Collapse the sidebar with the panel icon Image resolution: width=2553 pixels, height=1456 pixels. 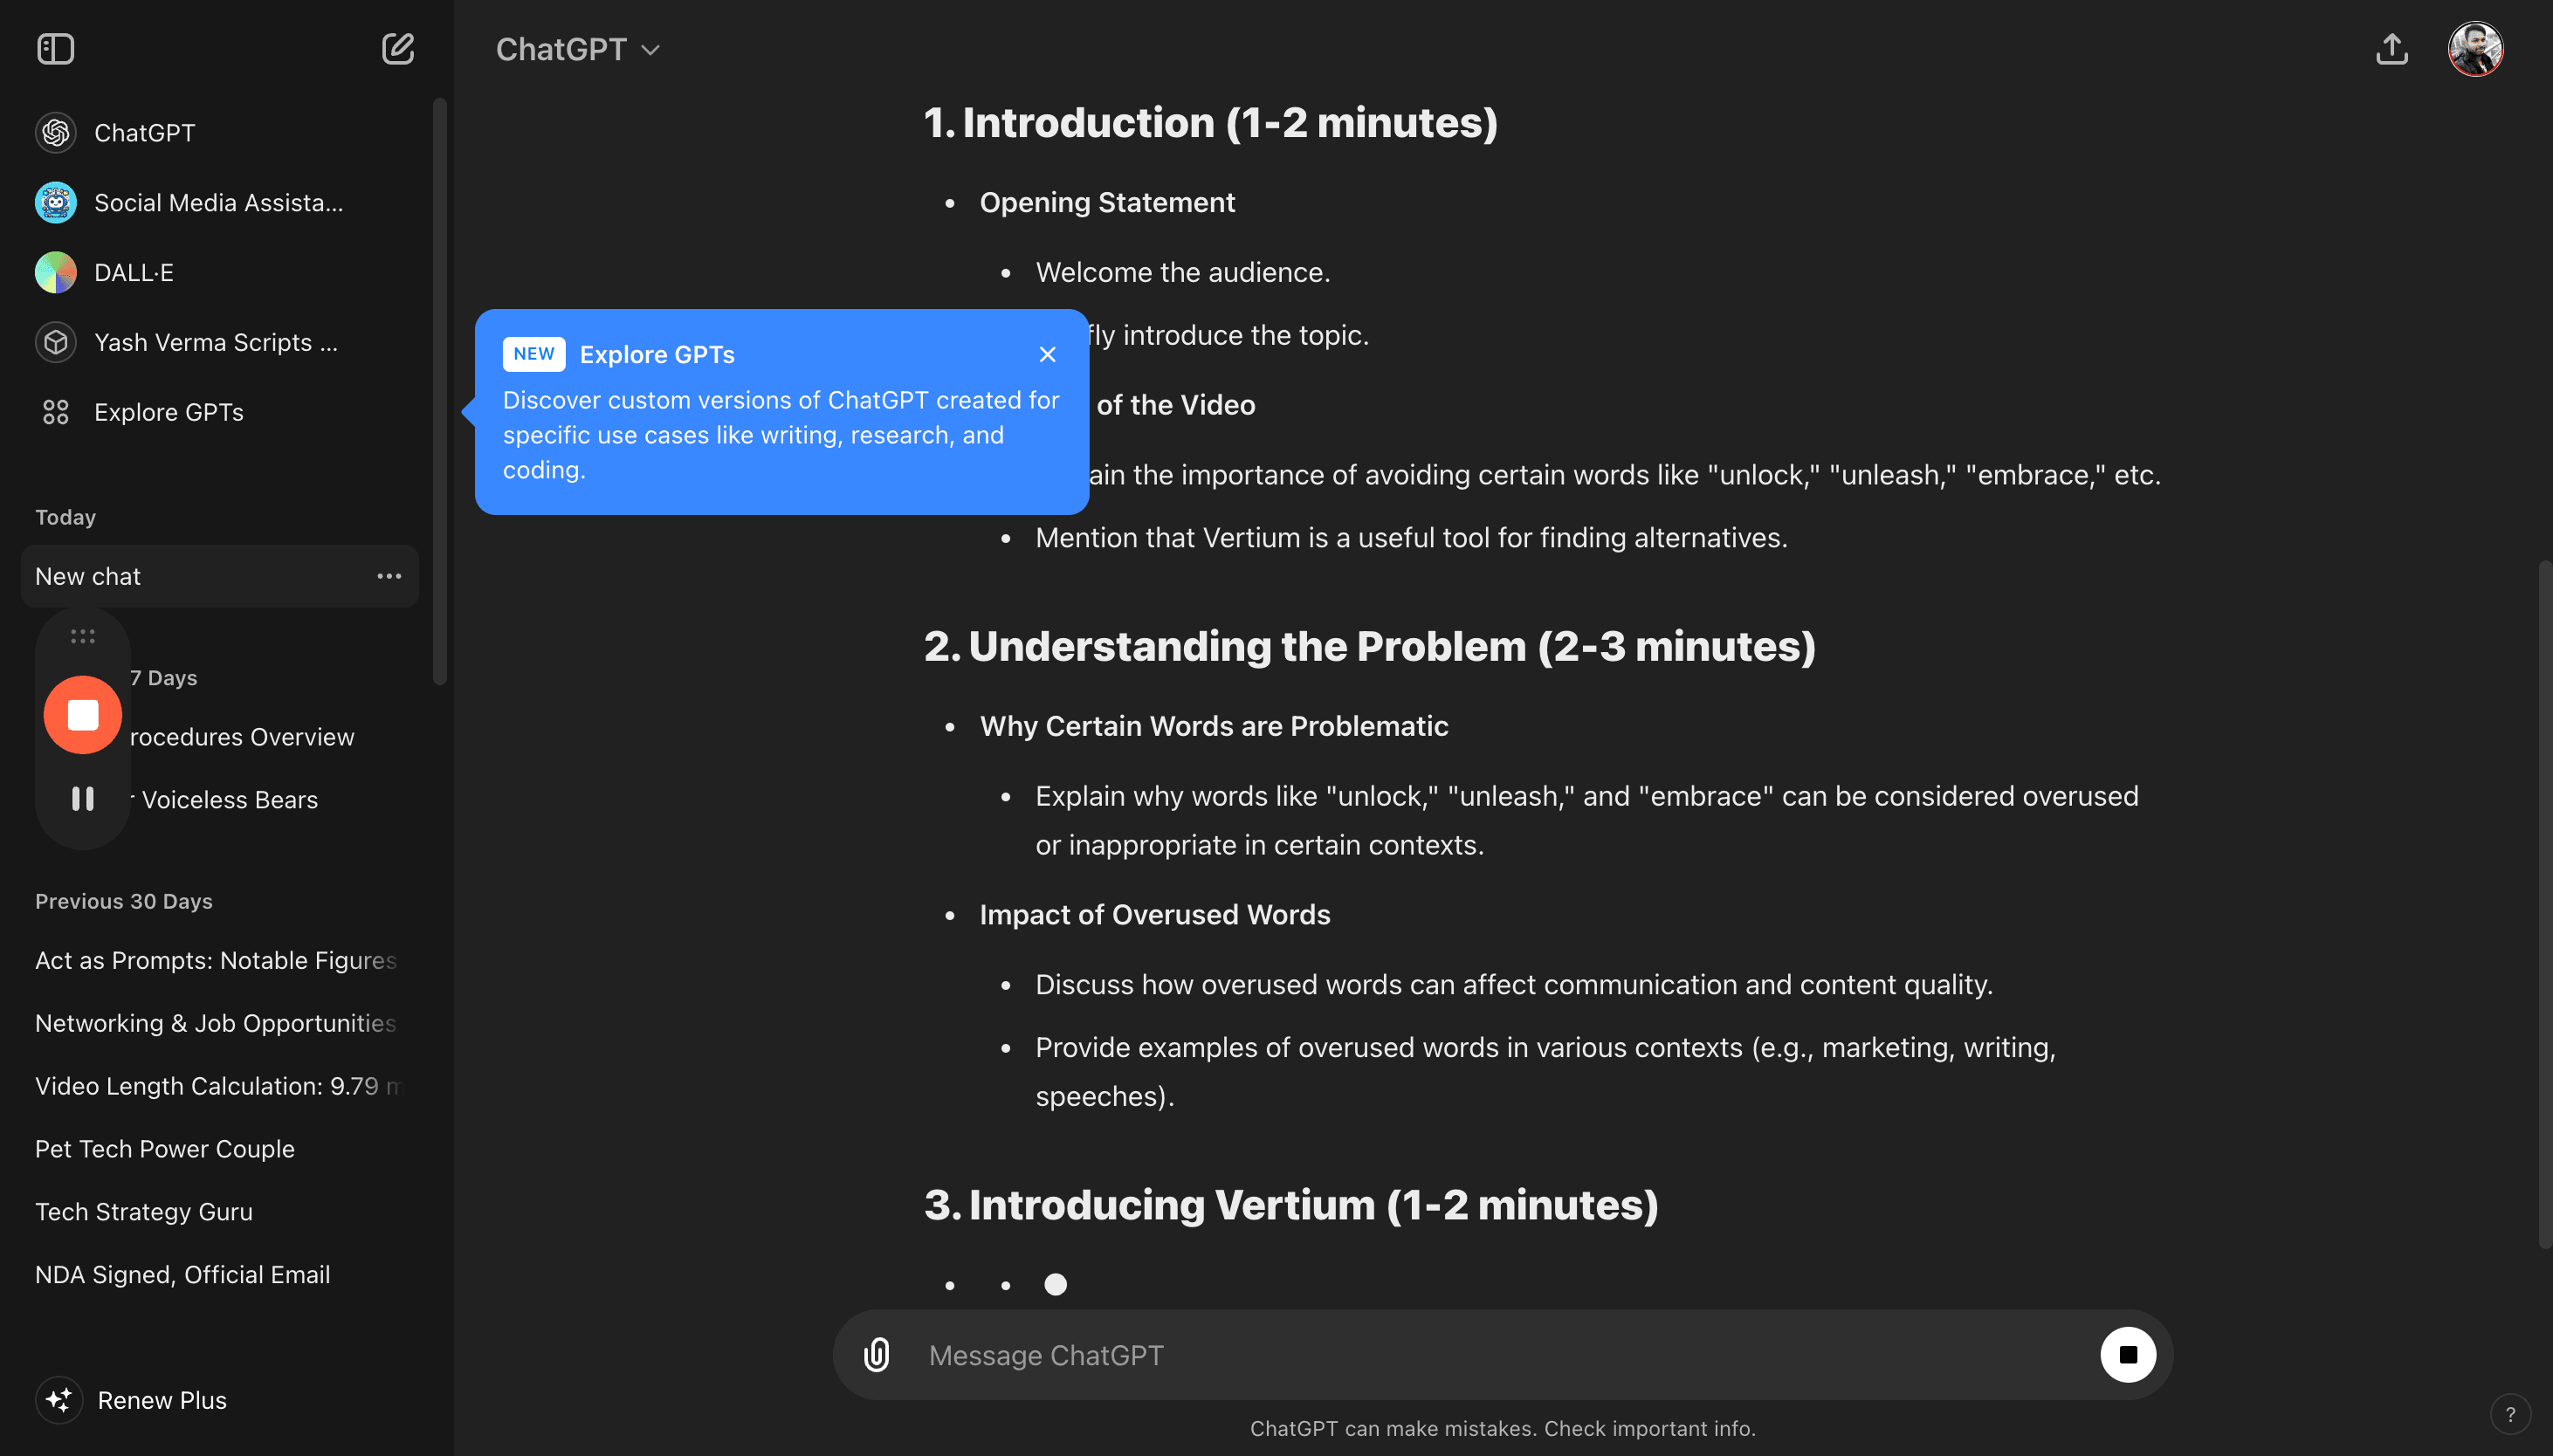pyautogui.click(x=55, y=49)
